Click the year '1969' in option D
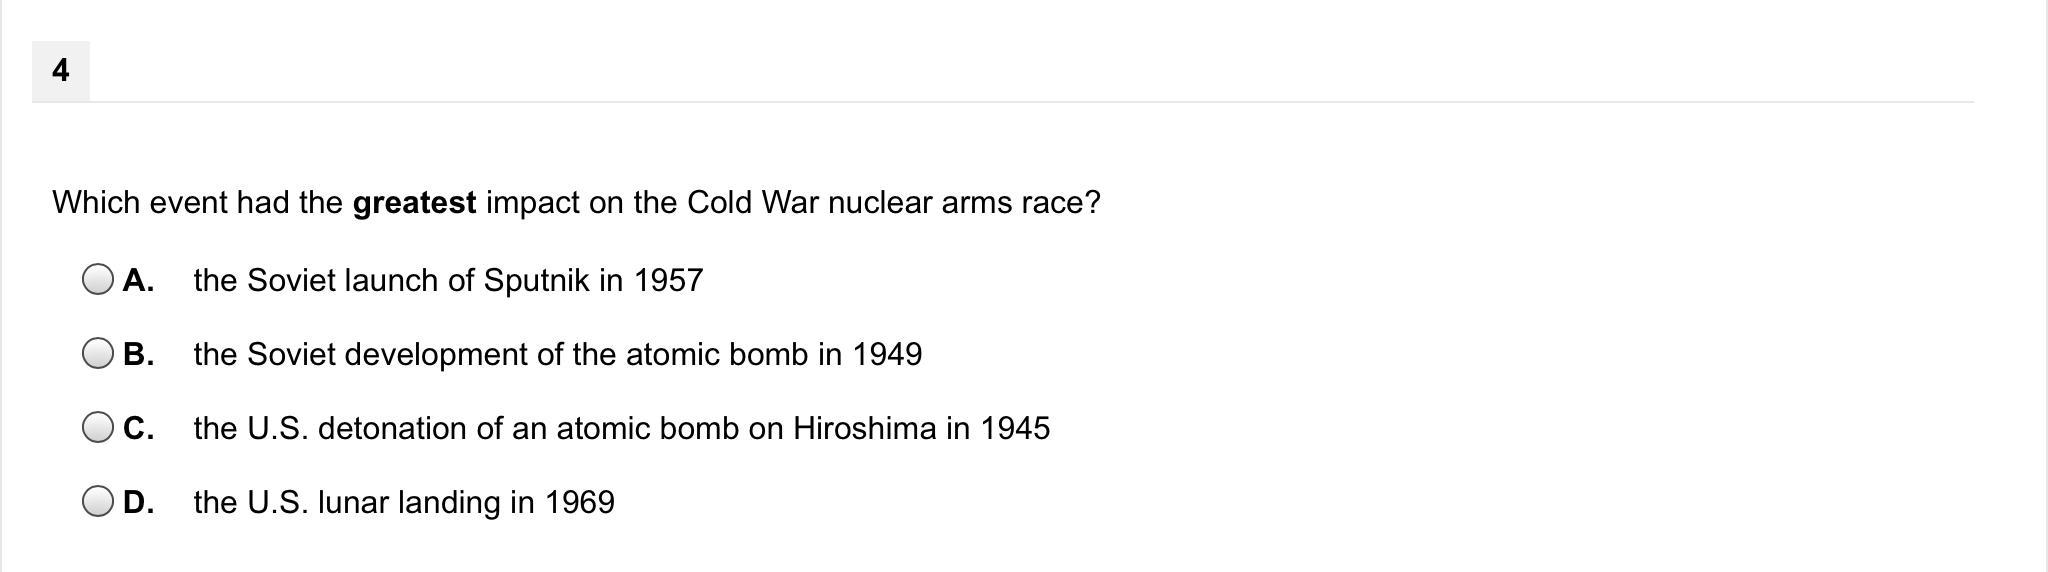Screen dimensions: 2048x572 tap(579, 503)
